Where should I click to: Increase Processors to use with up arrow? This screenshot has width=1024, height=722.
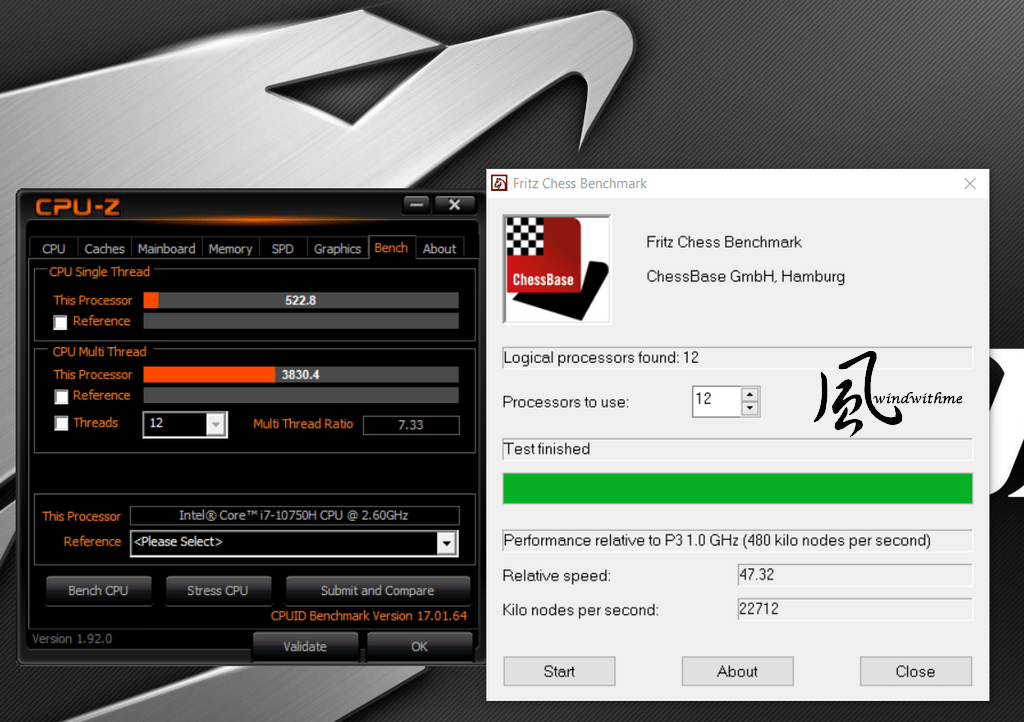click(x=750, y=394)
